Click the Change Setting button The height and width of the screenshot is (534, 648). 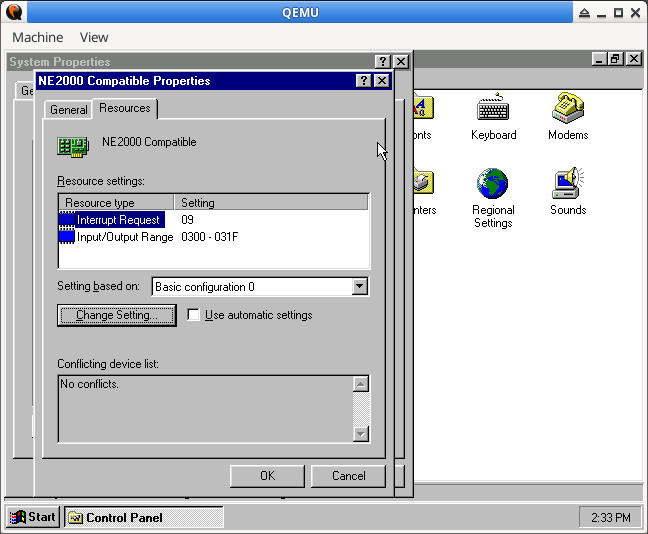(x=117, y=315)
